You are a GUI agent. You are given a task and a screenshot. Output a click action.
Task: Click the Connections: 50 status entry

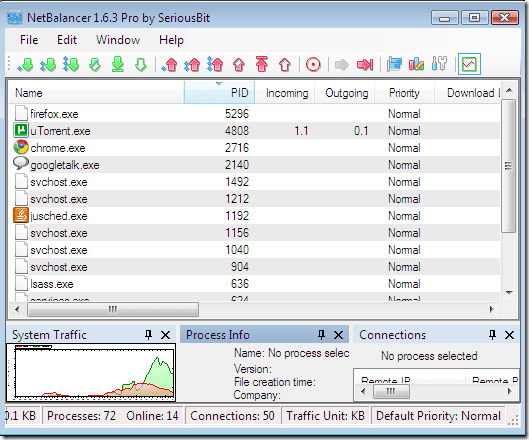[232, 416]
